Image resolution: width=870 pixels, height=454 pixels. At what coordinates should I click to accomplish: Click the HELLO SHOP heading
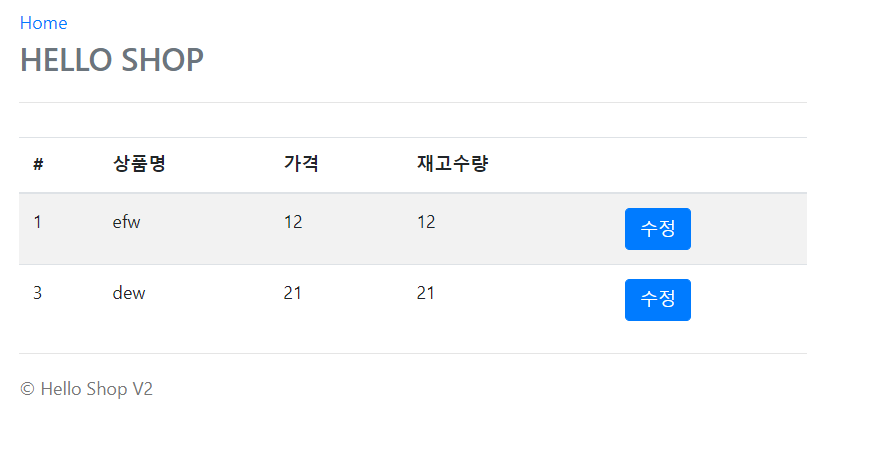point(112,60)
